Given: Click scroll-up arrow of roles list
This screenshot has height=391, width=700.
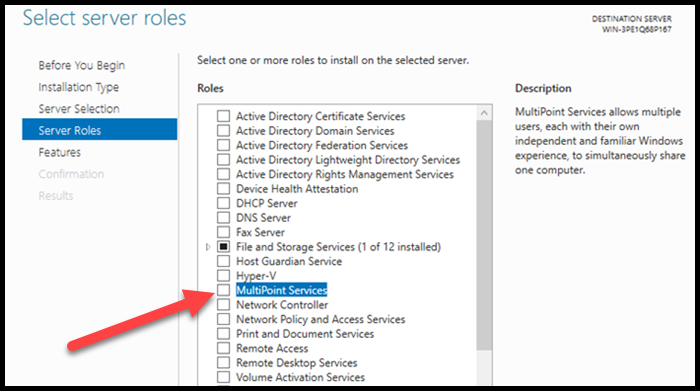Looking at the screenshot, I should click(x=484, y=113).
